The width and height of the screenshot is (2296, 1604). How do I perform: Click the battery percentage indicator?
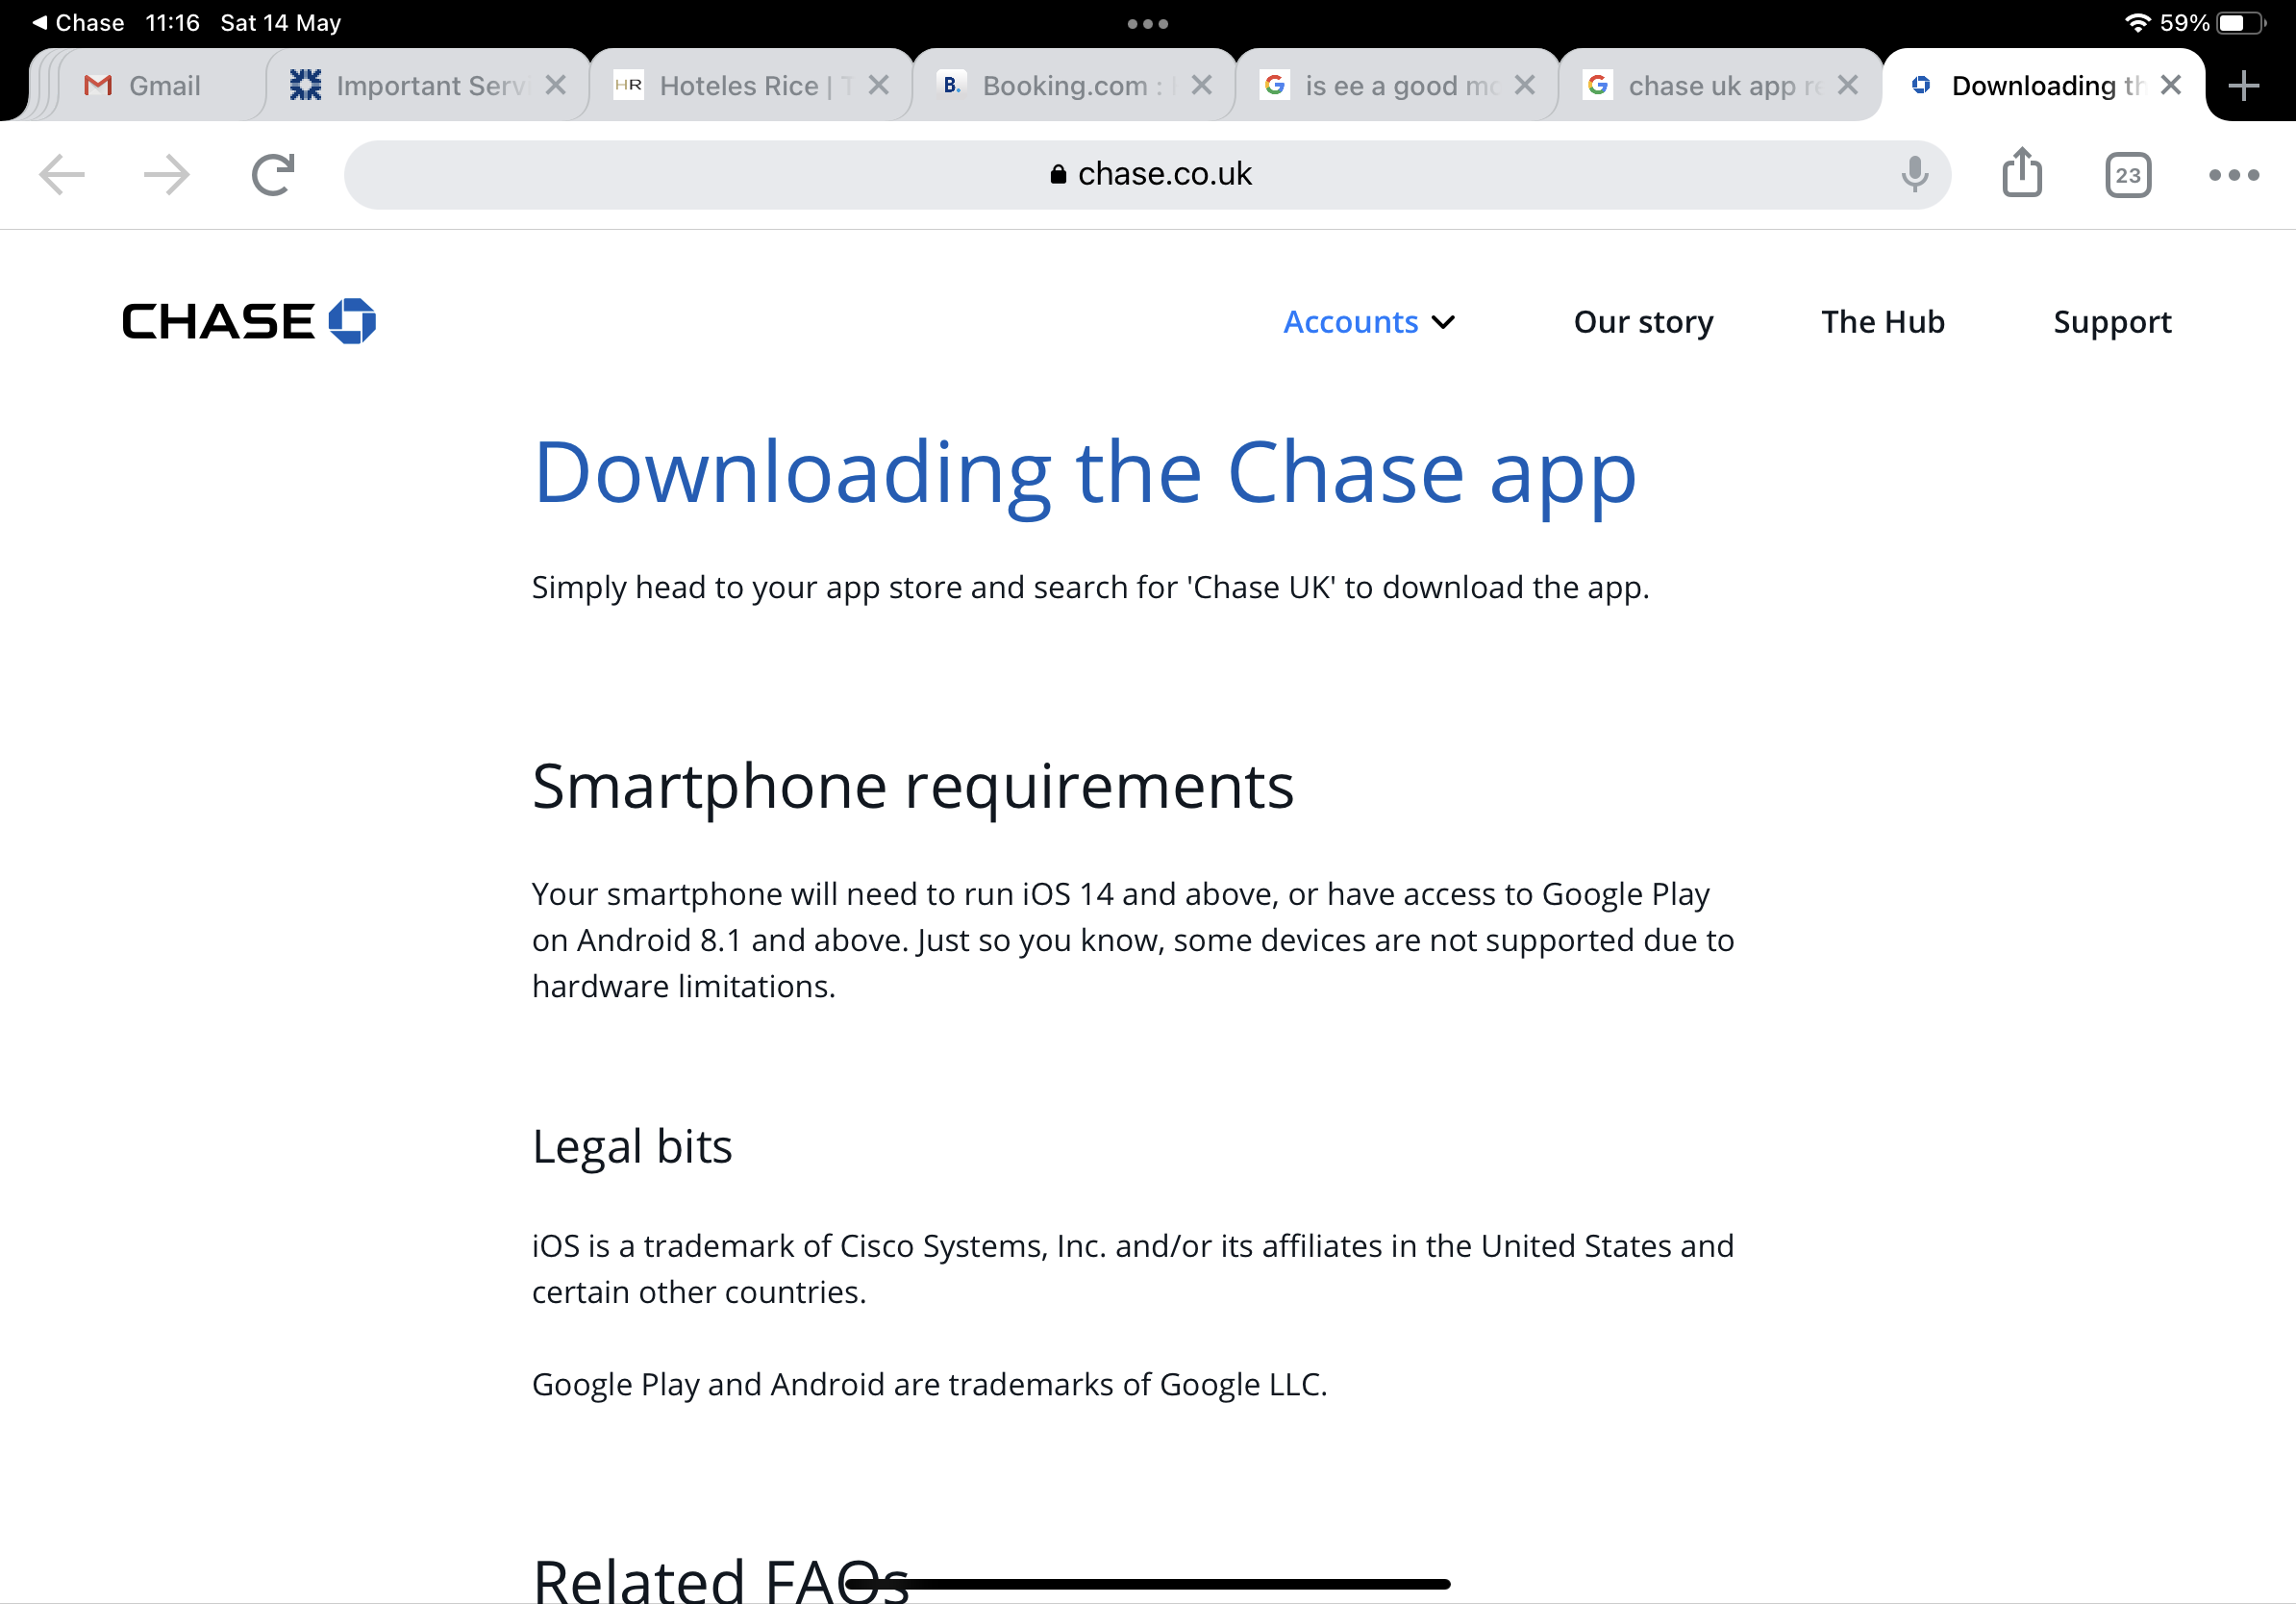coord(2184,22)
